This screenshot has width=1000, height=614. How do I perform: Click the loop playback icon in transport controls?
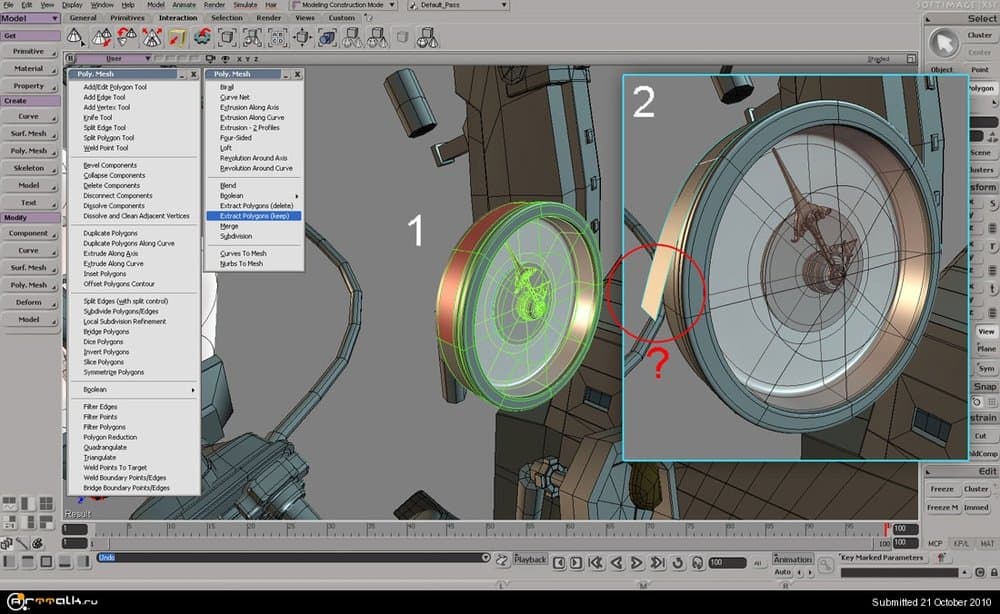pos(677,561)
